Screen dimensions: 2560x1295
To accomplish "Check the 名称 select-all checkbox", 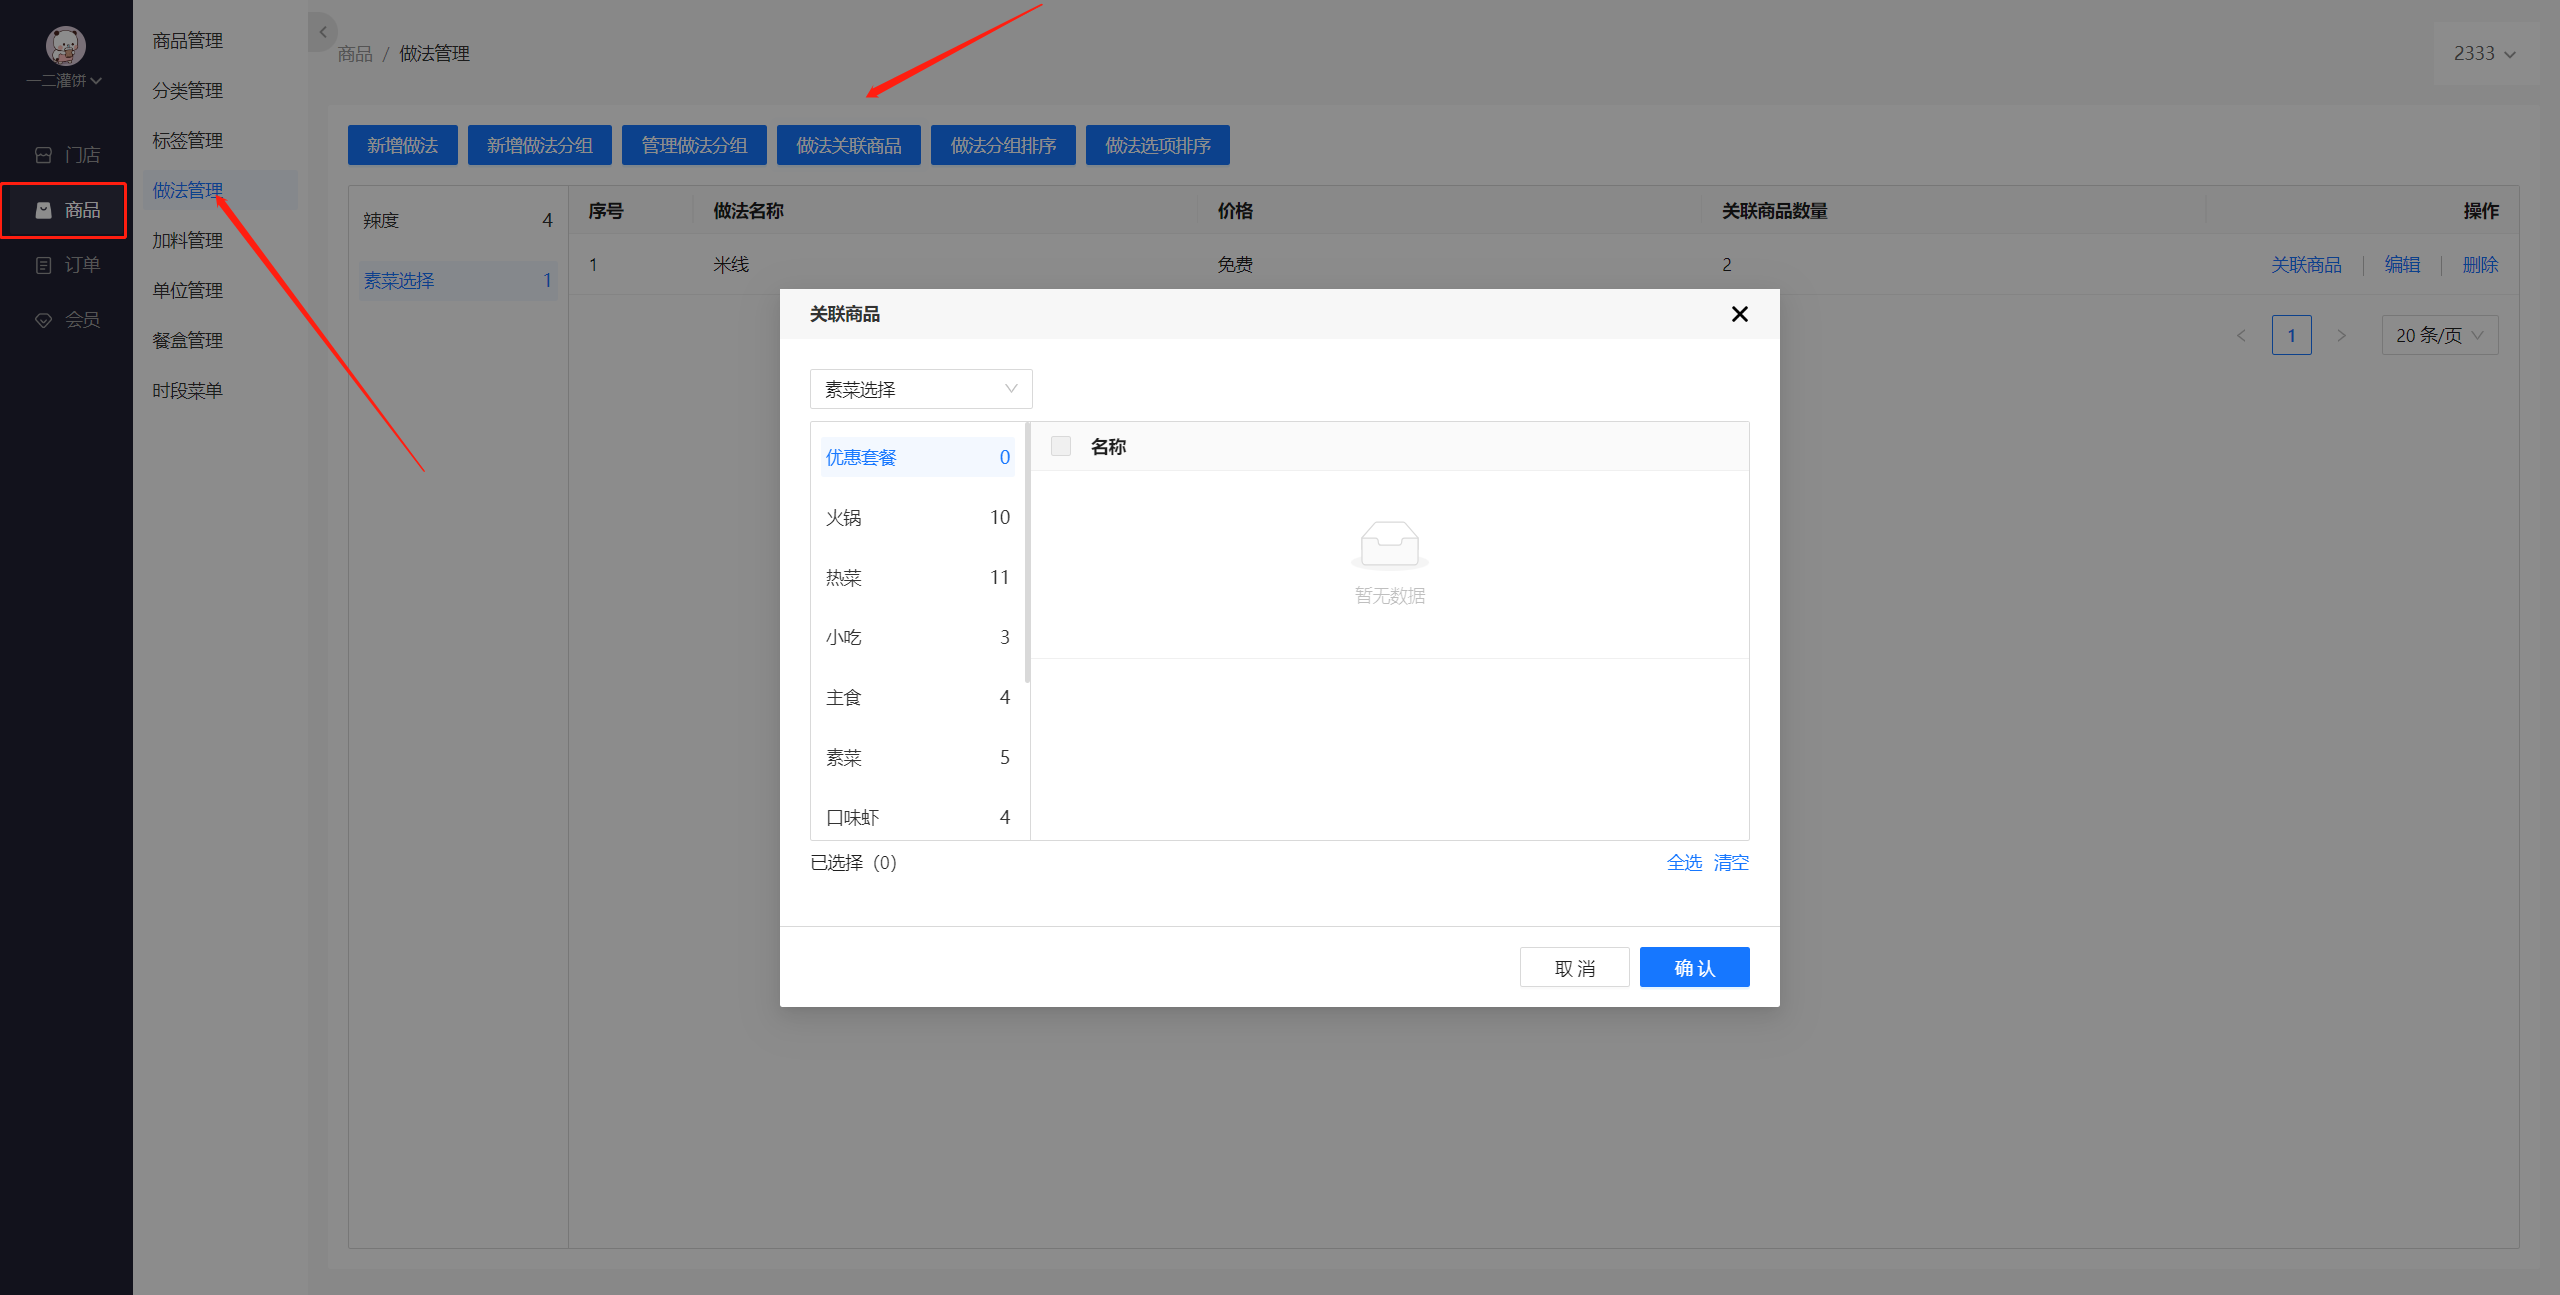I will click(1061, 446).
